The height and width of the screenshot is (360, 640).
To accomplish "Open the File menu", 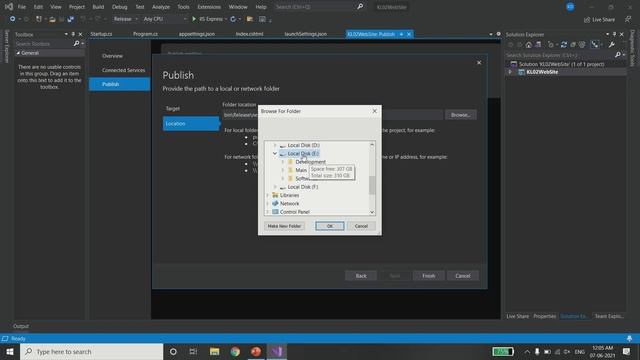I will tap(22, 7).
